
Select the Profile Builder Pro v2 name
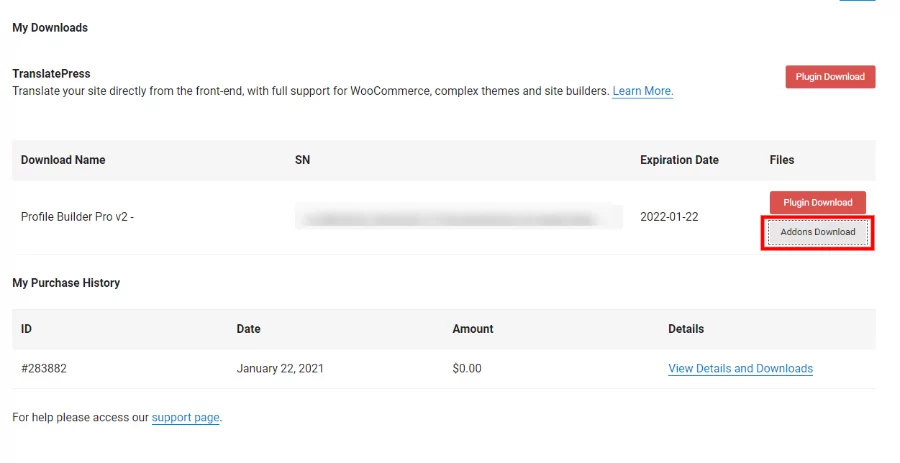coord(77,217)
